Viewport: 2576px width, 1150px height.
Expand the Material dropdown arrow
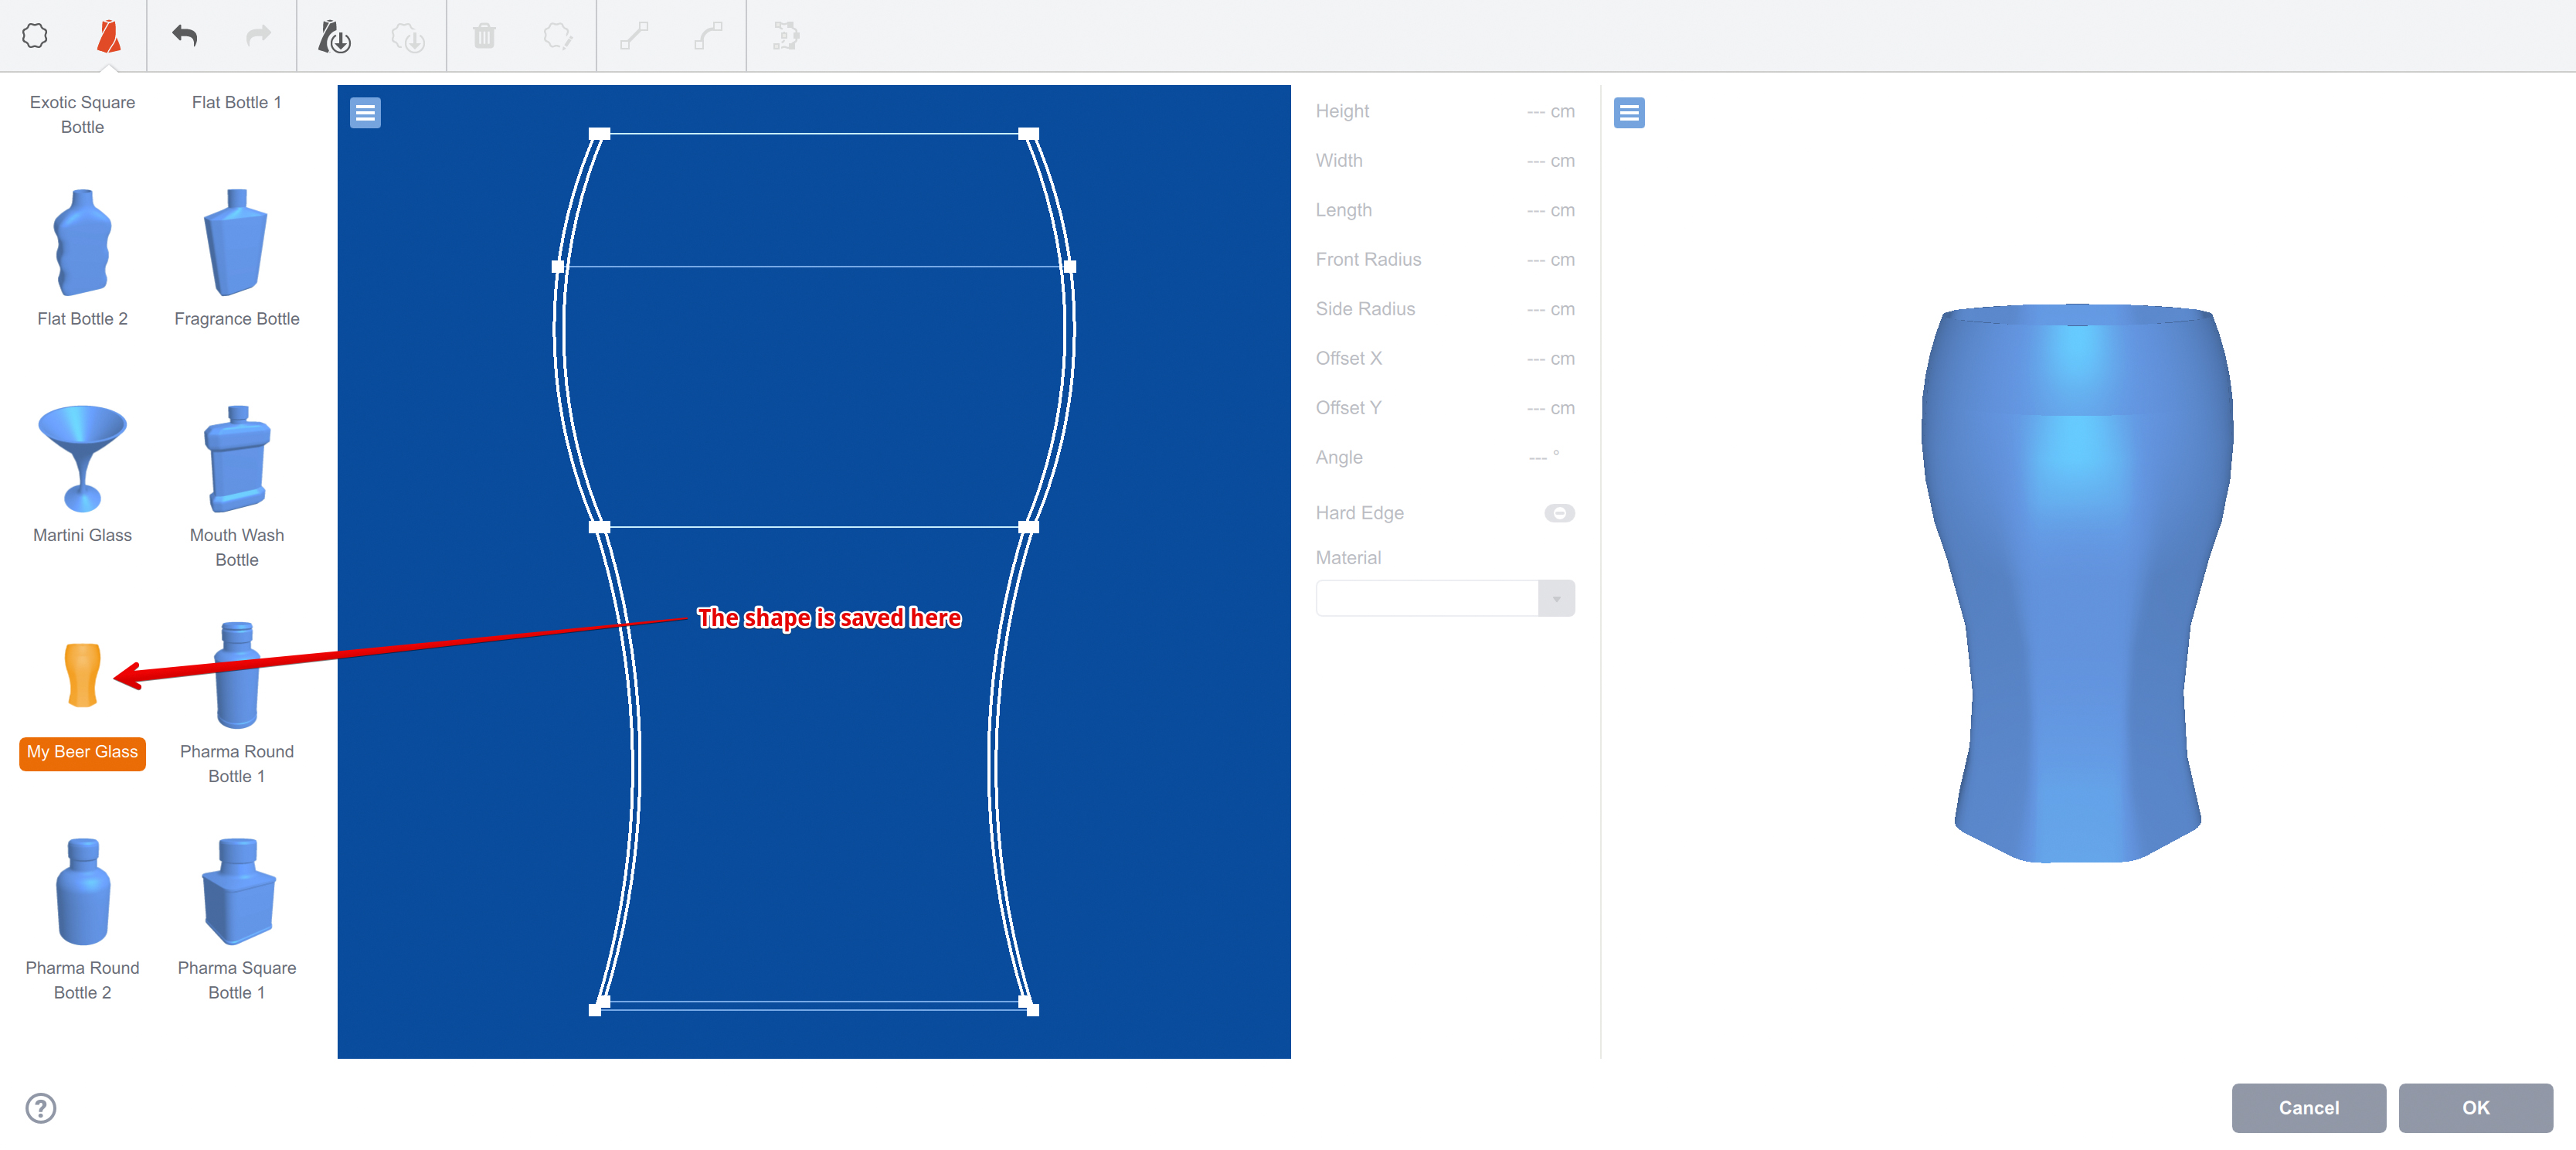click(1555, 598)
